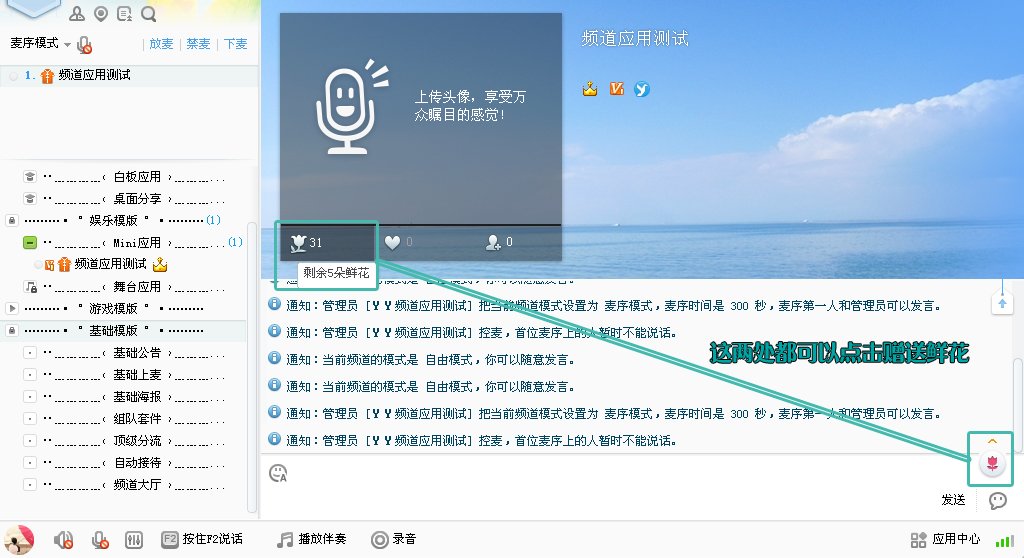
Task: Click the upload arrow icon right of chat
Action: tap(1002, 304)
